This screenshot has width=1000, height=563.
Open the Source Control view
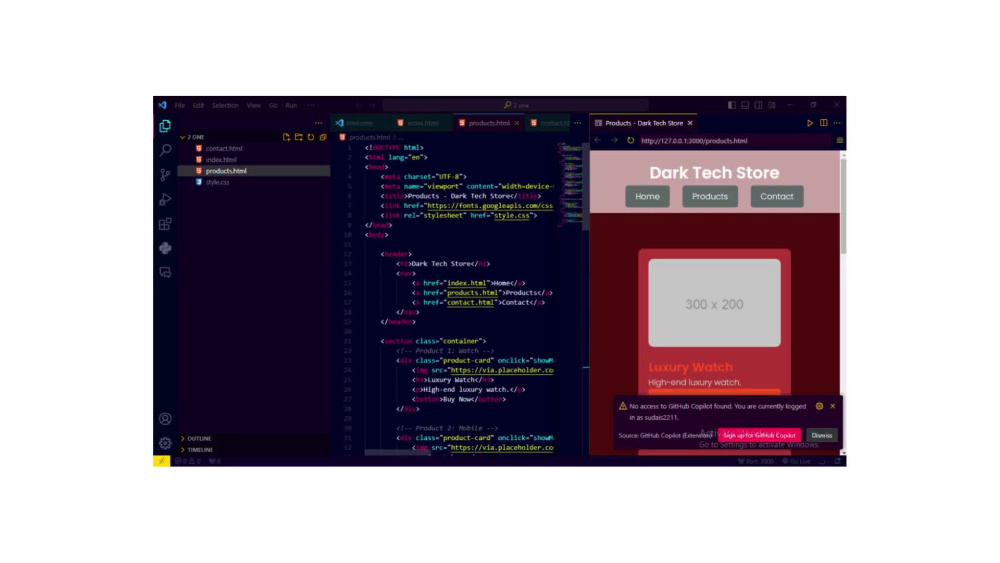165,174
